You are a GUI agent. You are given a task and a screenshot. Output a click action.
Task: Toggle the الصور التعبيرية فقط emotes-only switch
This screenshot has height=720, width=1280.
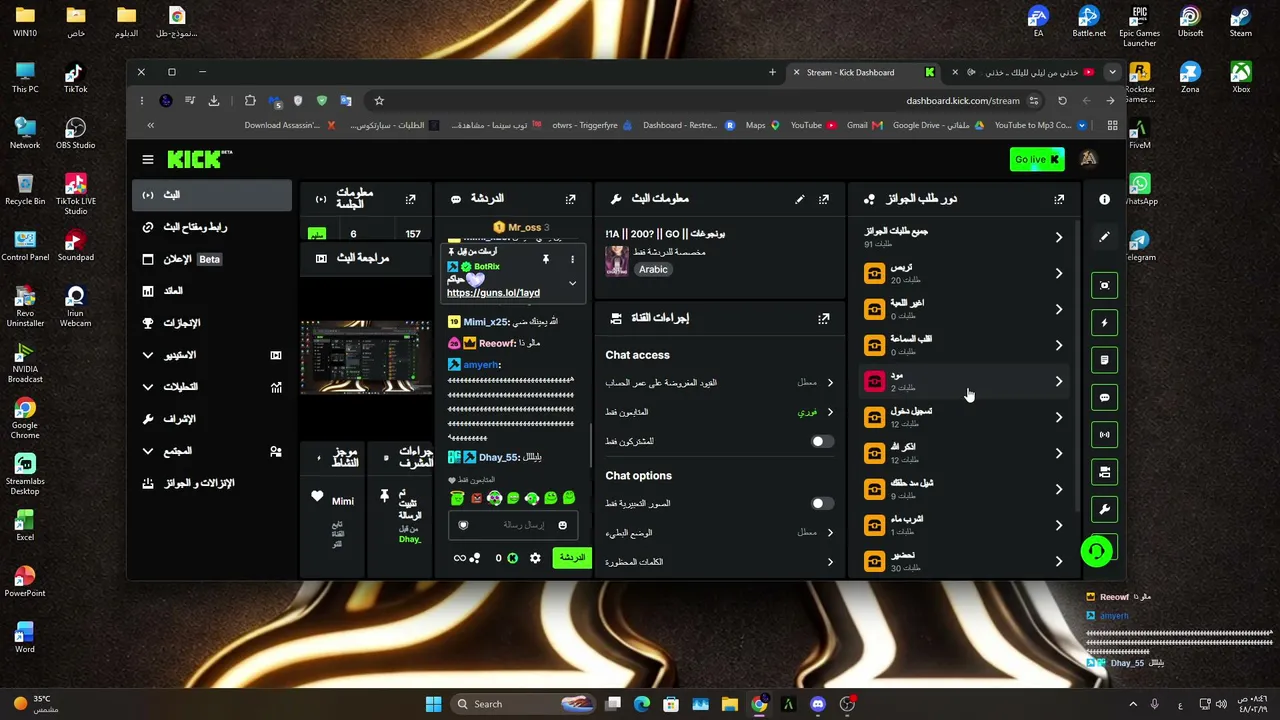[822, 503]
